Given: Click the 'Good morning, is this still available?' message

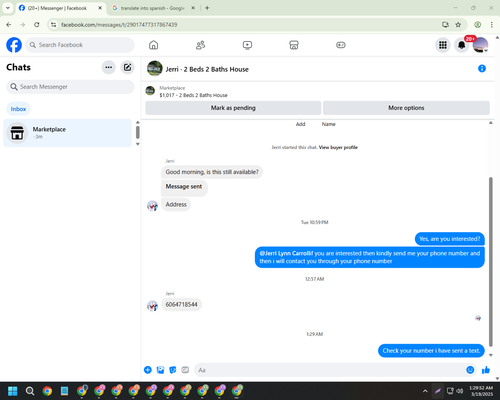Looking at the screenshot, I should point(212,172).
